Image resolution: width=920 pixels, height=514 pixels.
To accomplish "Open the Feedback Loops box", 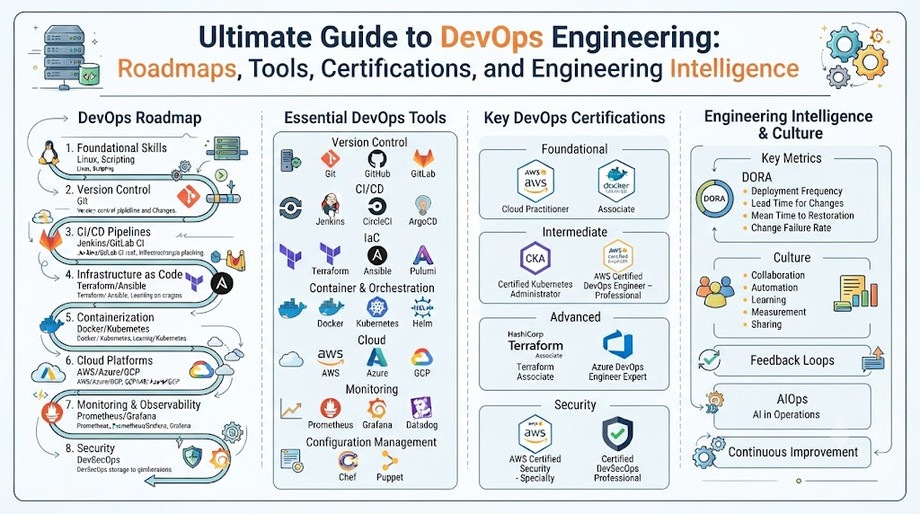I will point(792,360).
